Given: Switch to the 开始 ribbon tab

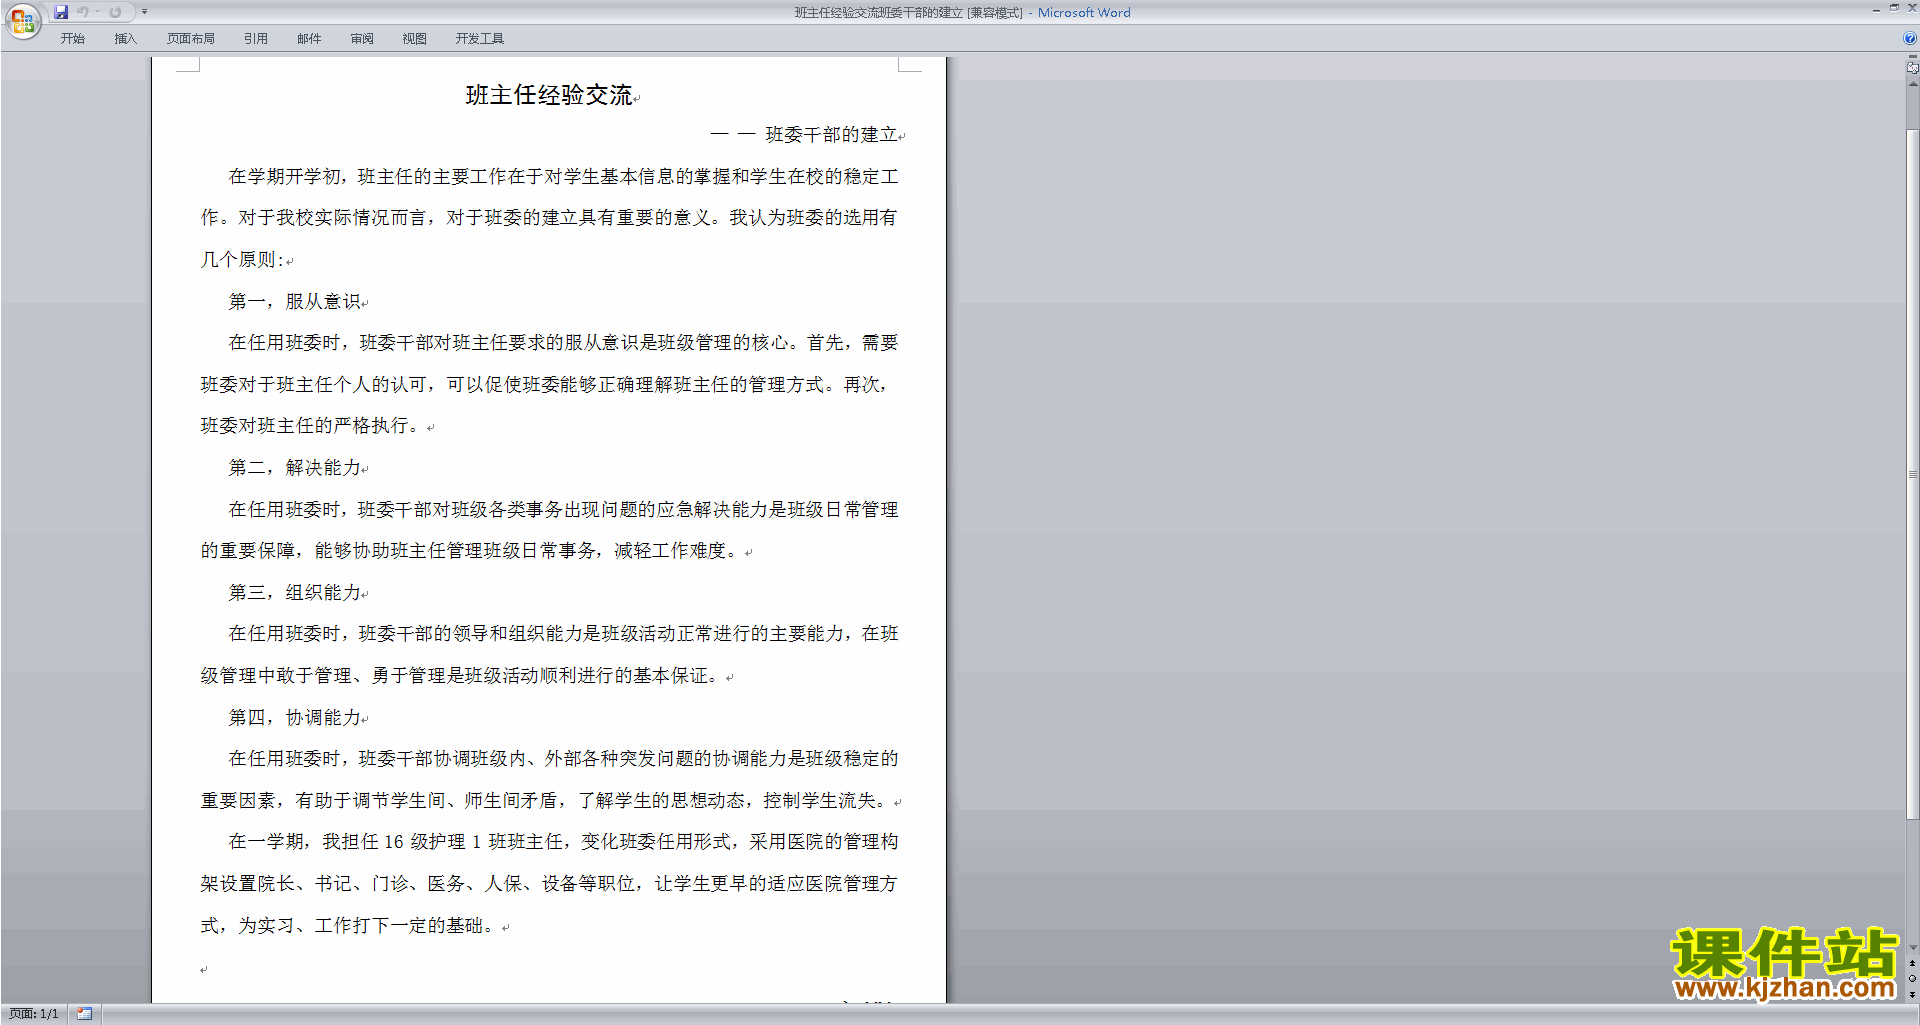Looking at the screenshot, I should pos(72,39).
